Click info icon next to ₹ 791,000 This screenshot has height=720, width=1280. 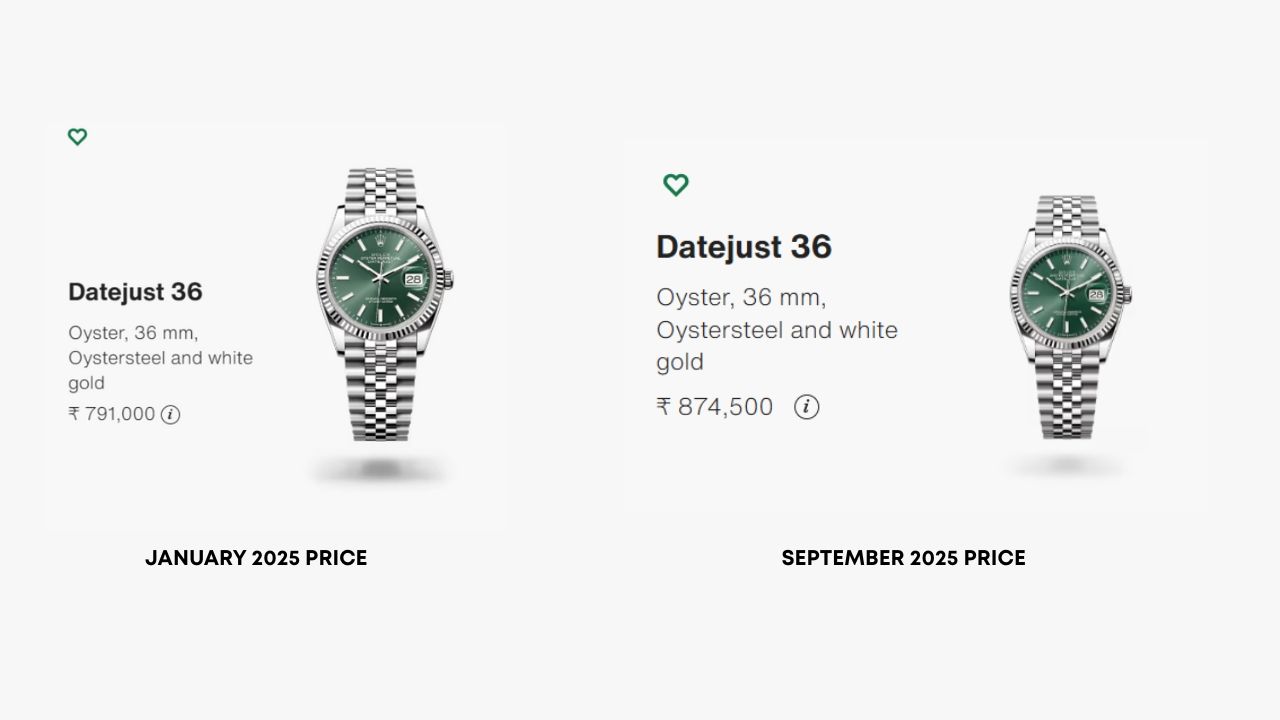click(x=171, y=414)
